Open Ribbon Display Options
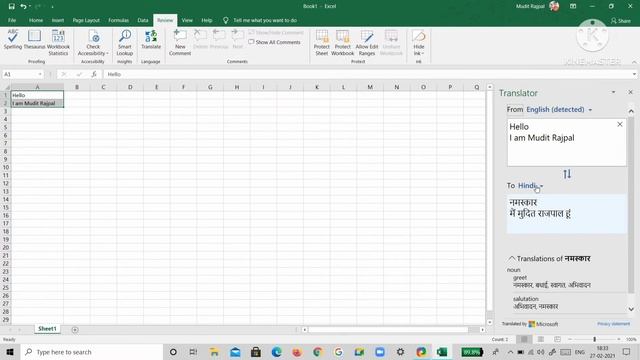 (573, 6)
